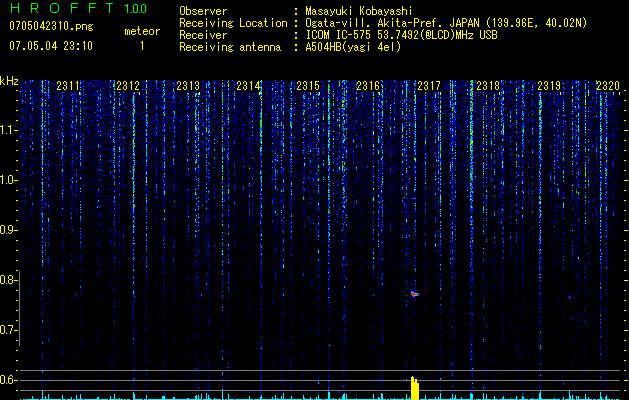Click the 2318 time marker

[488, 85]
